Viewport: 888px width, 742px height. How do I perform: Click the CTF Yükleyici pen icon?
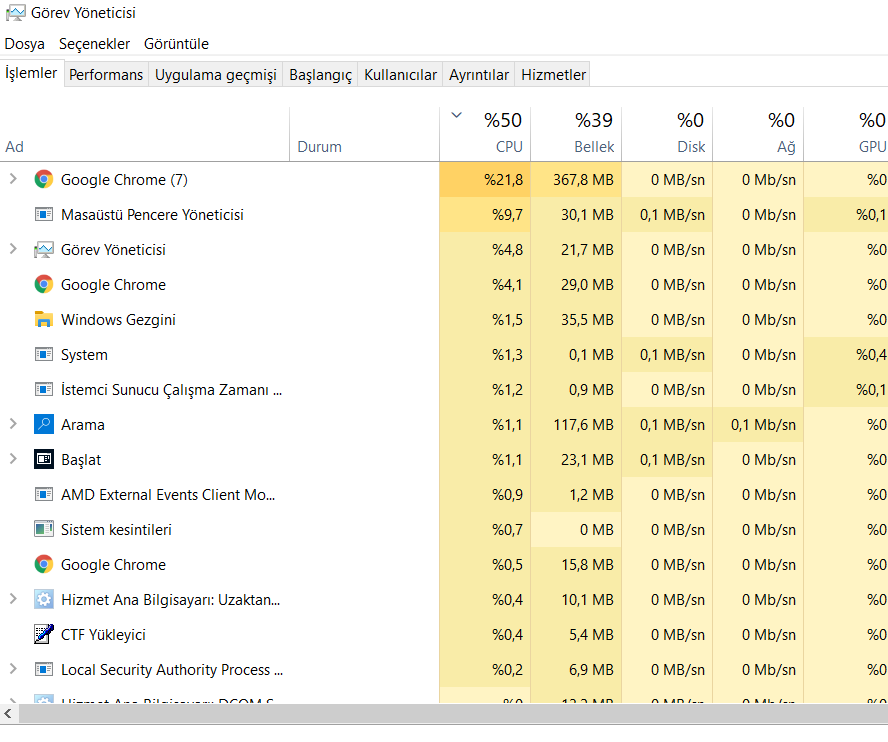(44, 634)
